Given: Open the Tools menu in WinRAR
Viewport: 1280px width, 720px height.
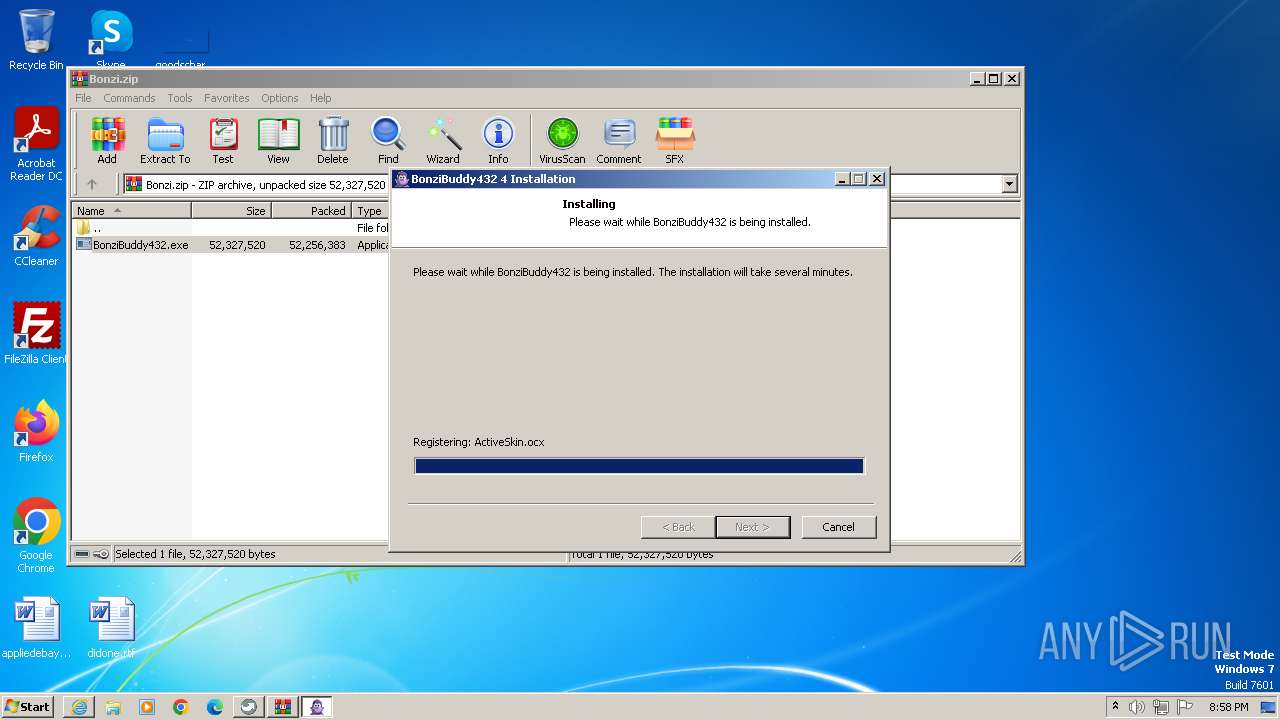Looking at the screenshot, I should coord(180,98).
